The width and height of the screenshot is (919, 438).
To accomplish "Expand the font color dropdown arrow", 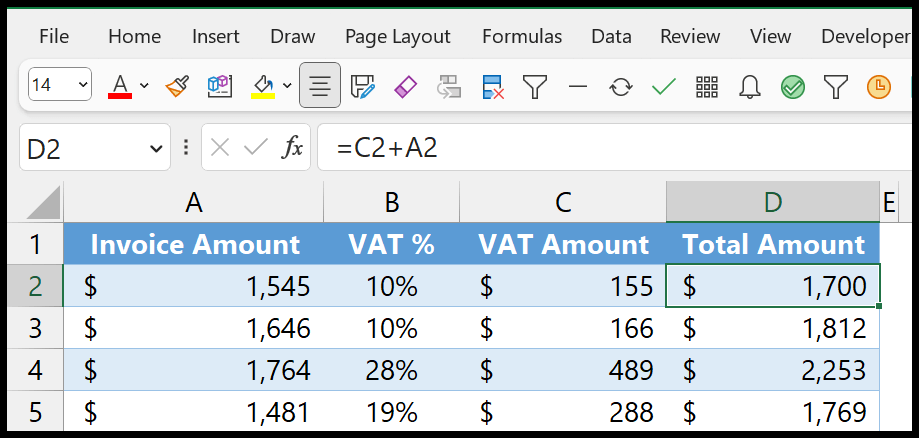I will (144, 86).
